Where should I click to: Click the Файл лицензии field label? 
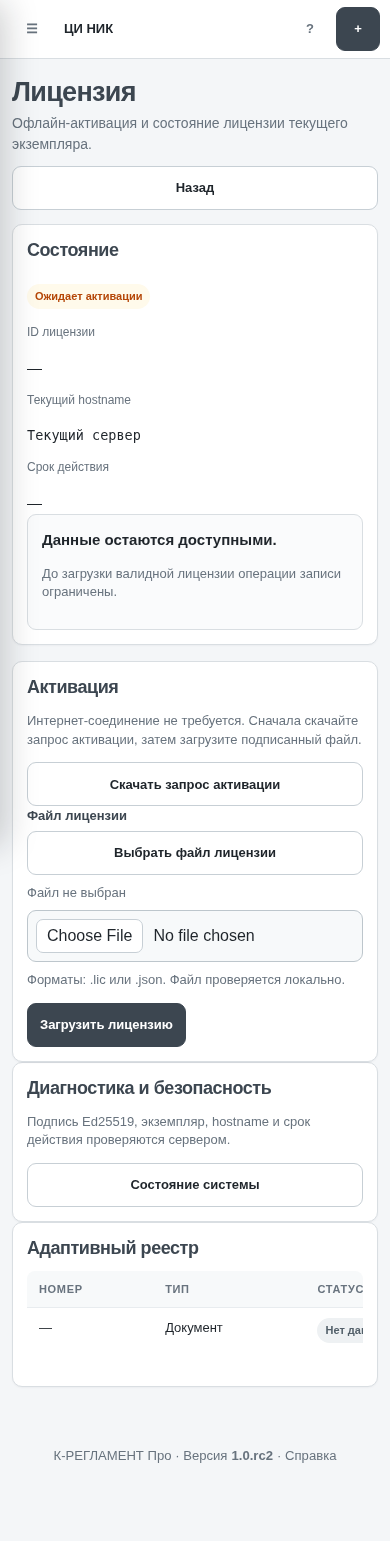pos(77,816)
